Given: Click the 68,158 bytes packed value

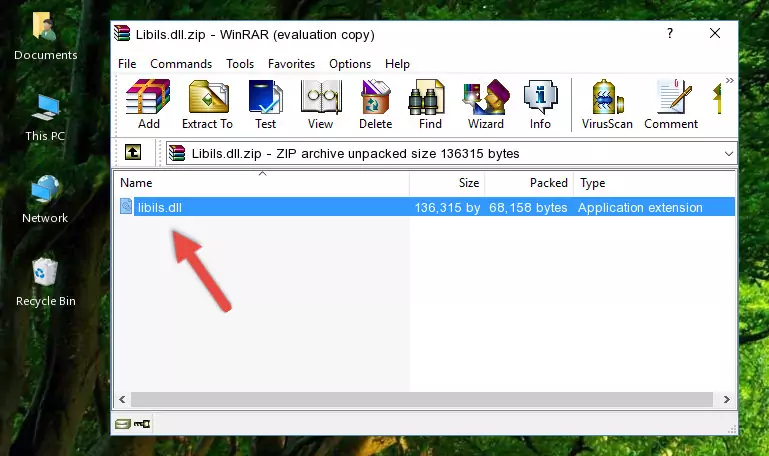Looking at the screenshot, I should tap(528, 207).
